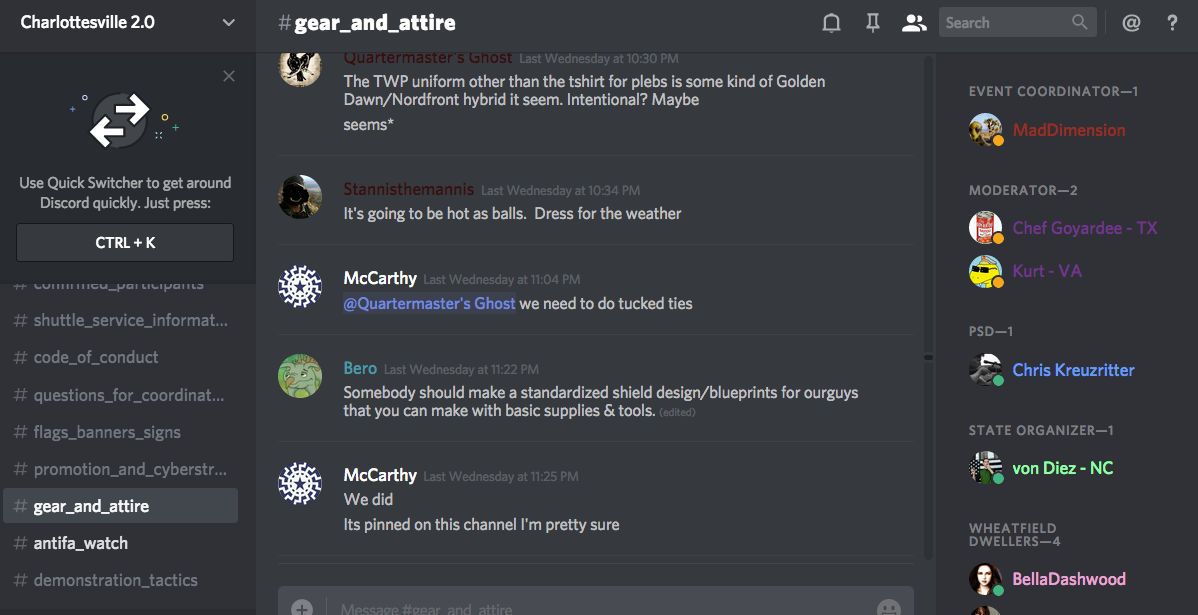Screen dimensions: 1198x615
Task: Open recent mentions @ icon
Action: pos(1132,23)
